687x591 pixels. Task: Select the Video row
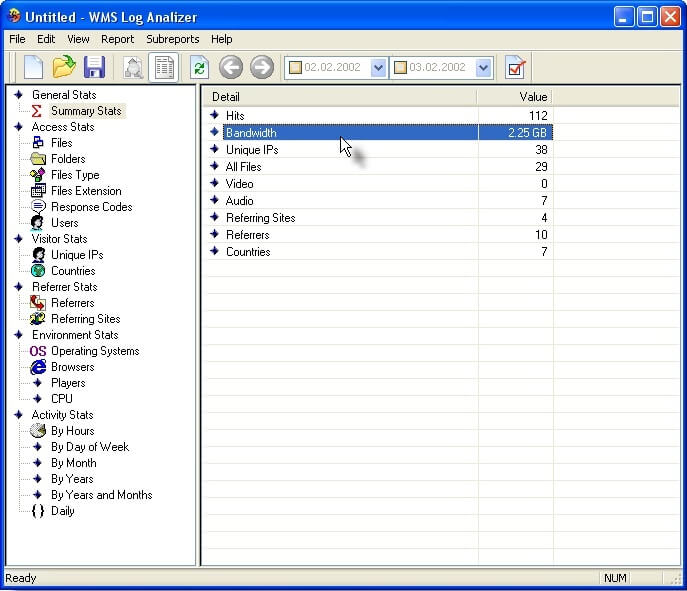pos(380,184)
